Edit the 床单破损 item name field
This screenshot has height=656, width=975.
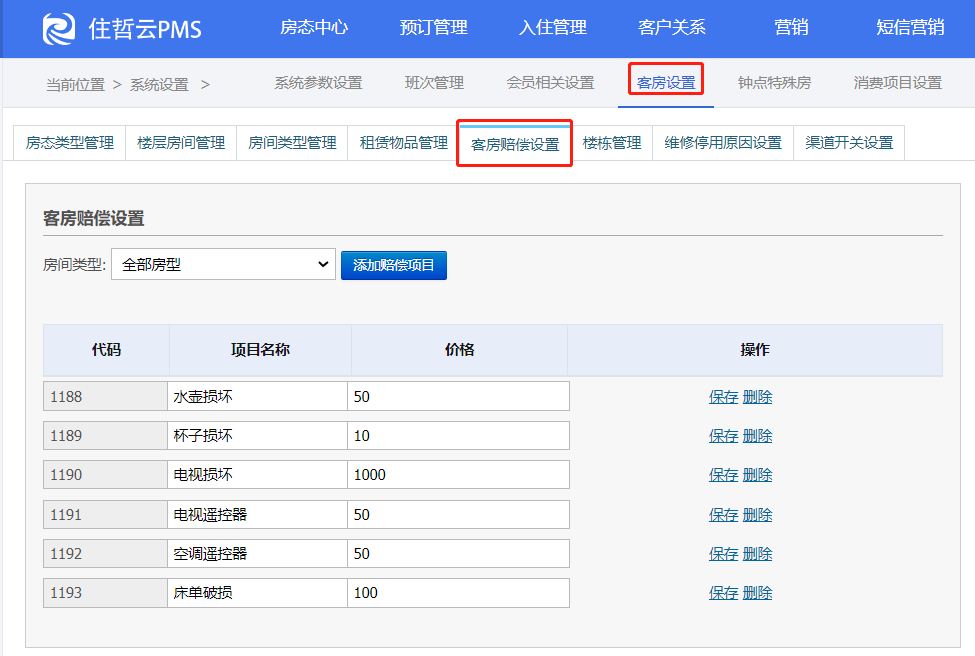click(257, 593)
